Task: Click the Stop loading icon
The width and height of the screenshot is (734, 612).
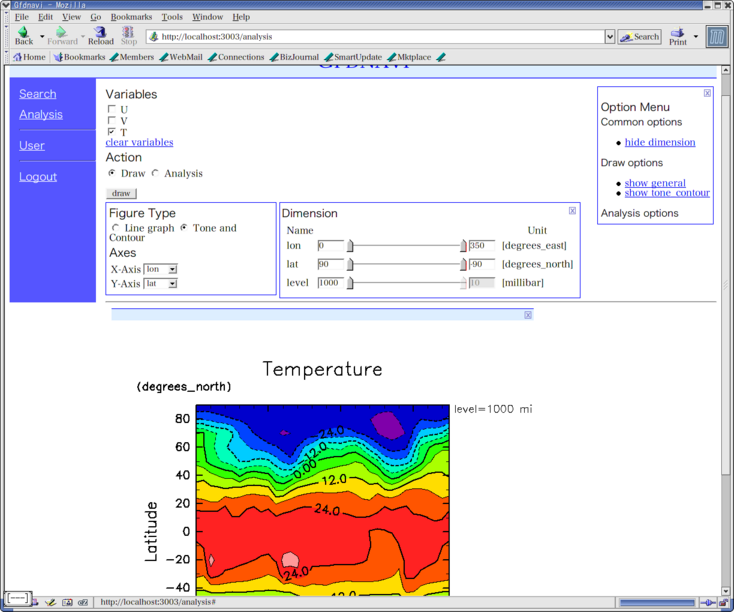Action: click(x=129, y=33)
